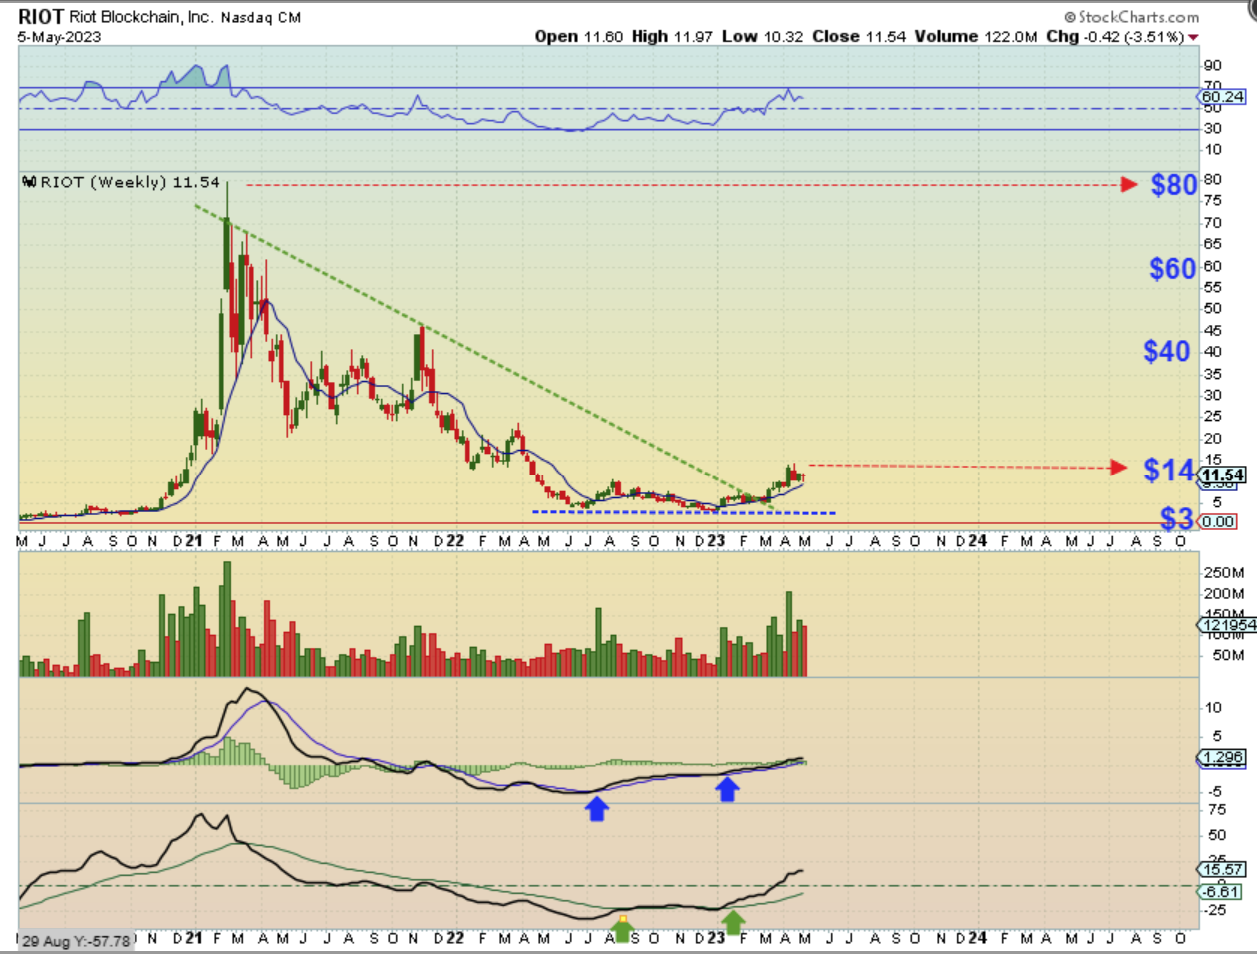Image resolution: width=1257 pixels, height=954 pixels.
Task: Click the RIOT ticker symbol in header
Action: point(41,17)
